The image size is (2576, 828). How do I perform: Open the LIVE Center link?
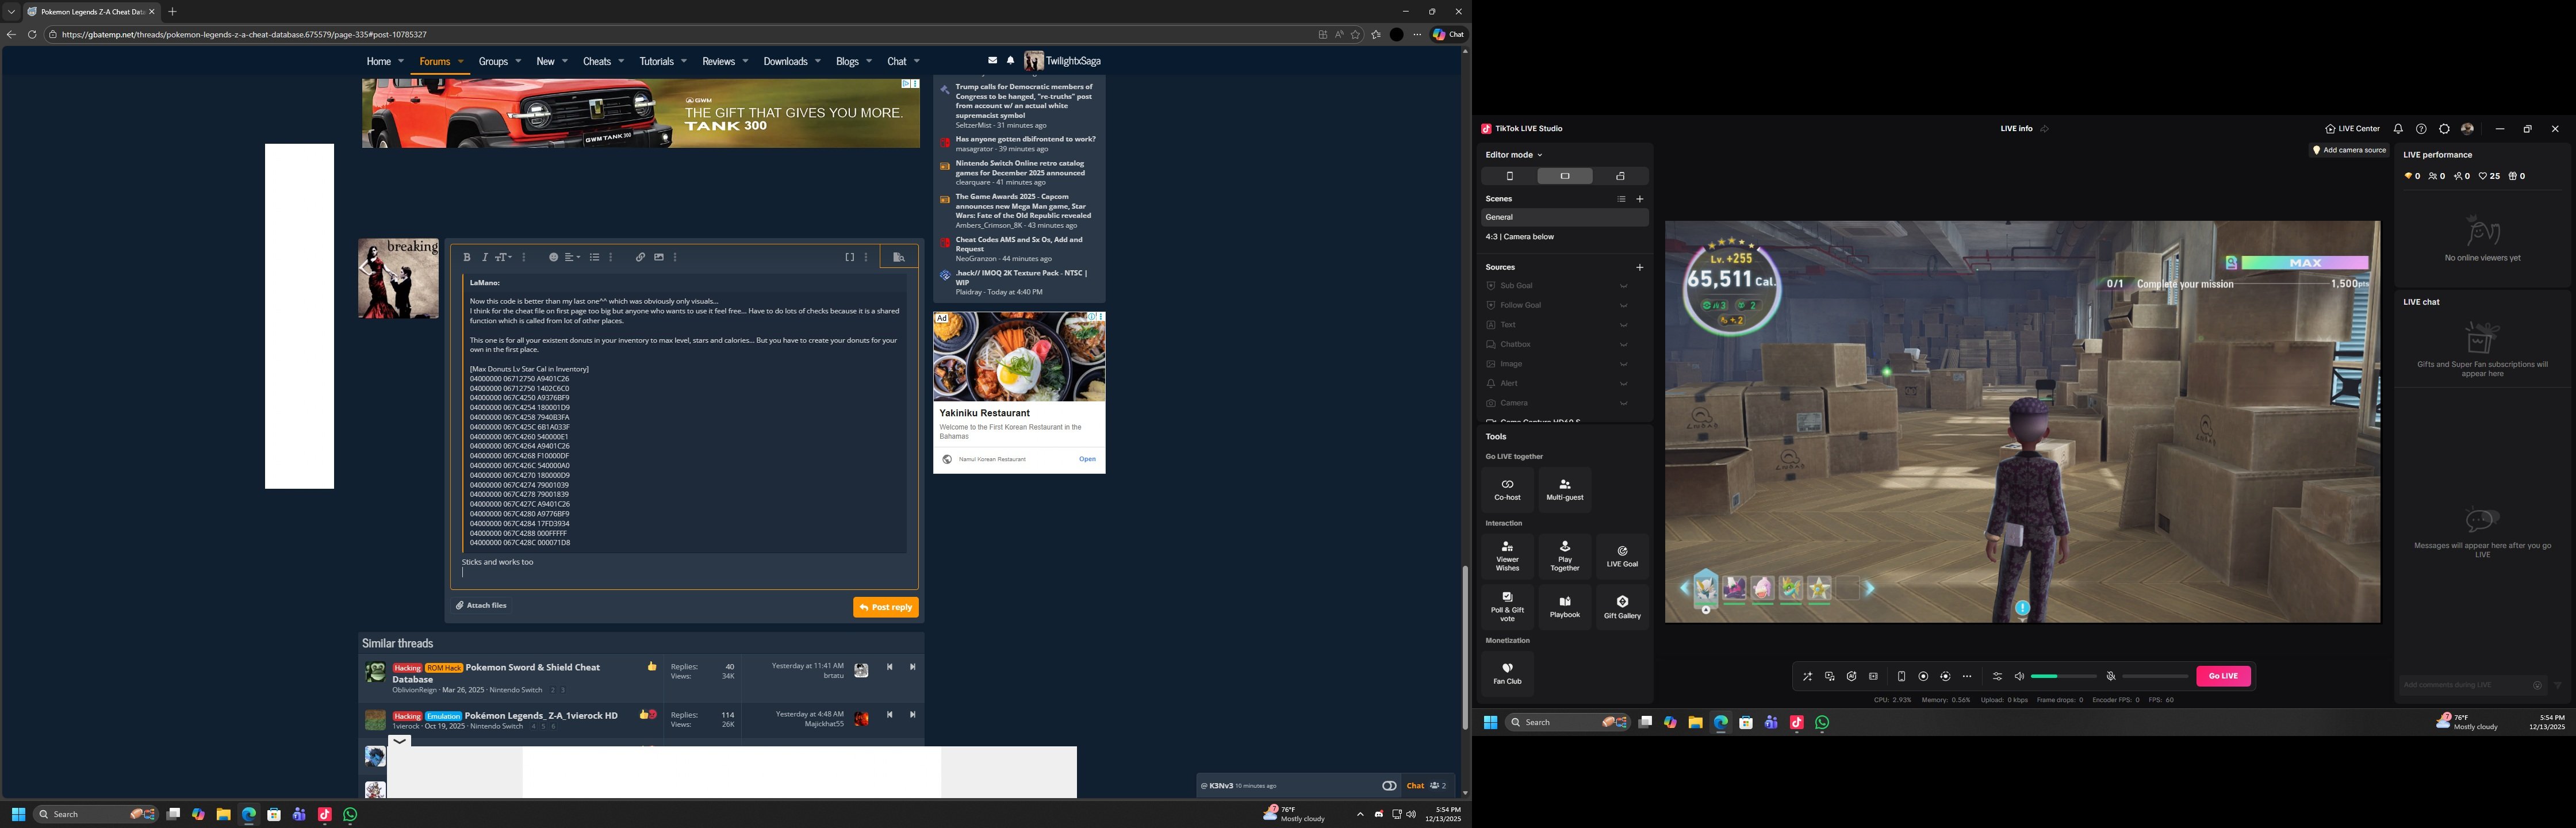pos(2352,129)
